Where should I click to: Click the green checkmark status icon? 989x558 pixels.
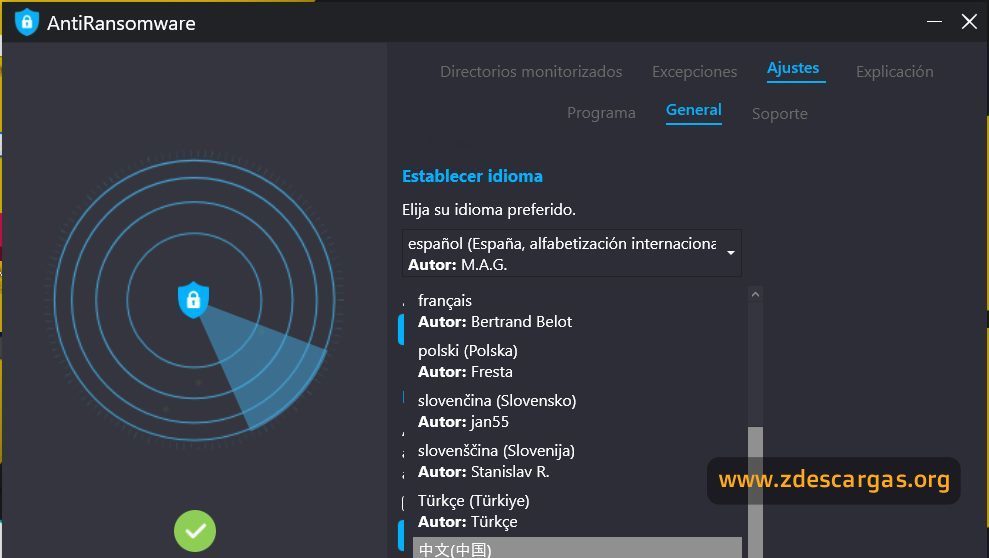[195, 530]
